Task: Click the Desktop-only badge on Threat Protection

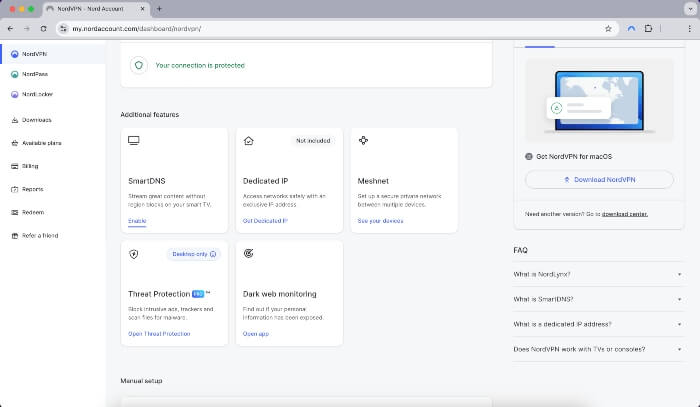Action: 194,254
